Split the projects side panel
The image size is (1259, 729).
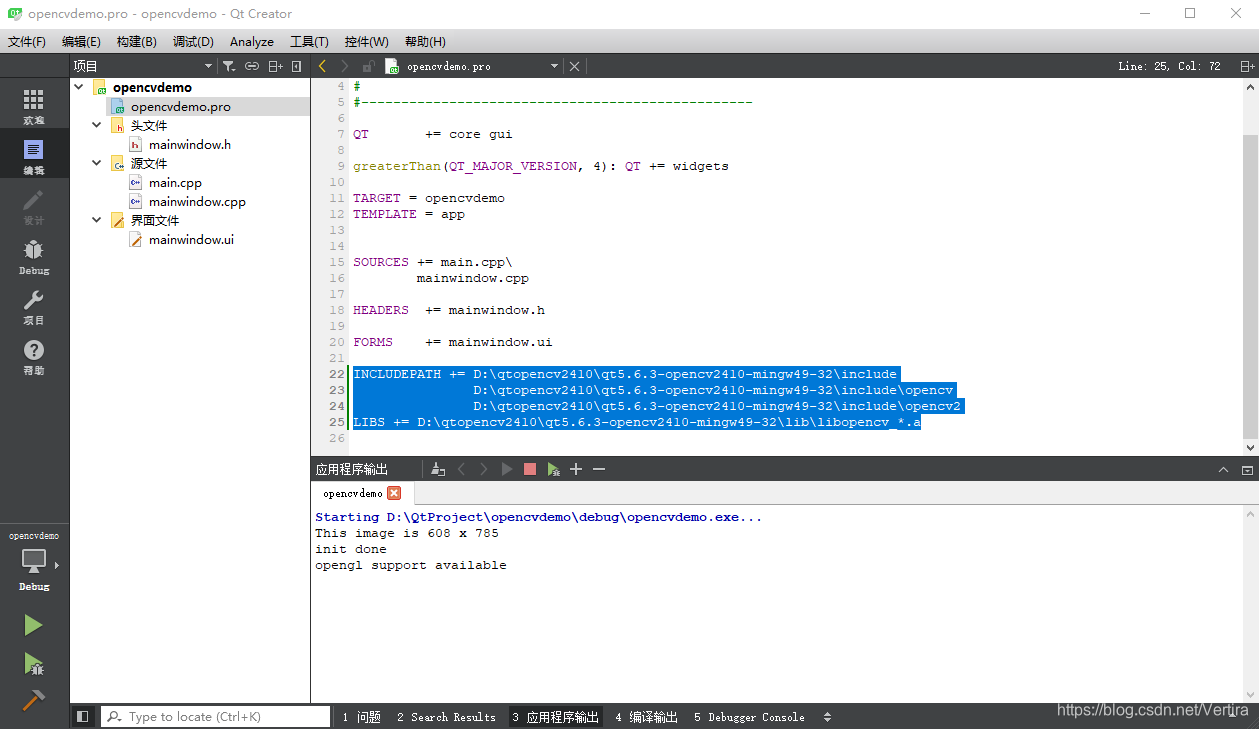tap(276, 66)
